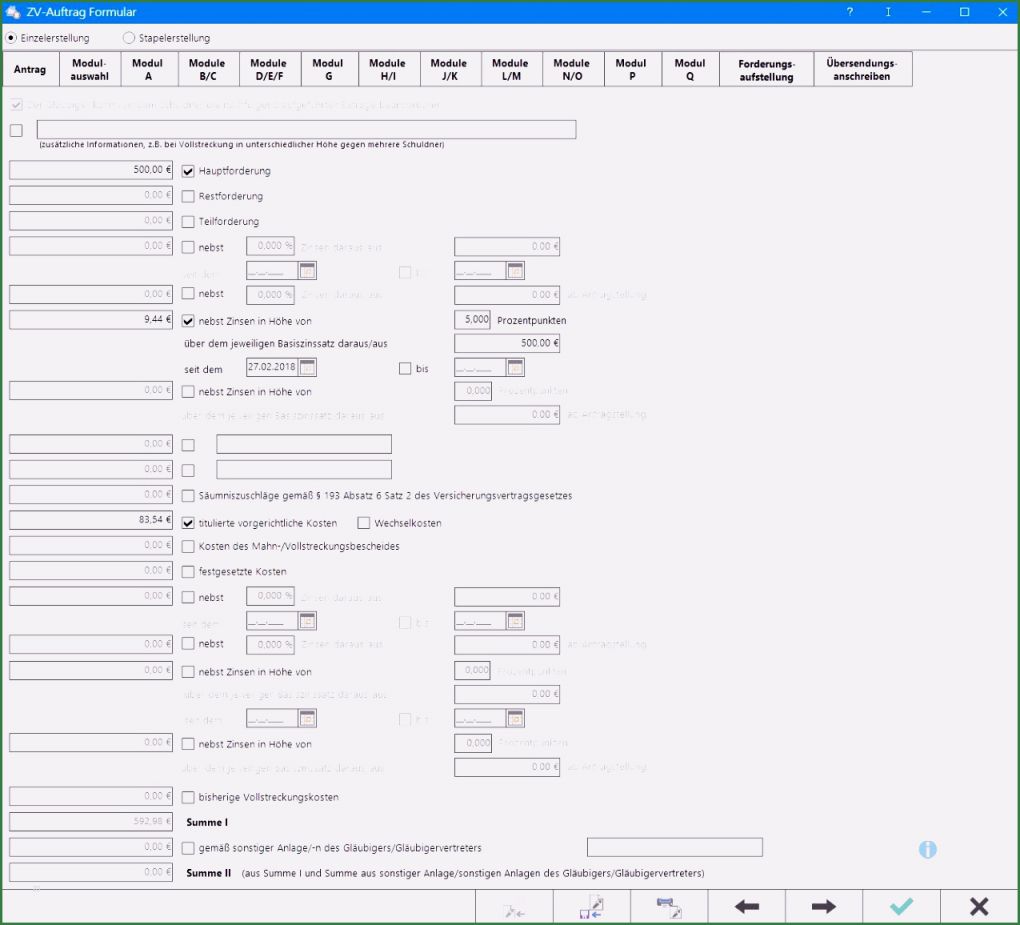
Task: Go to next page with right arrow
Action: 823,906
